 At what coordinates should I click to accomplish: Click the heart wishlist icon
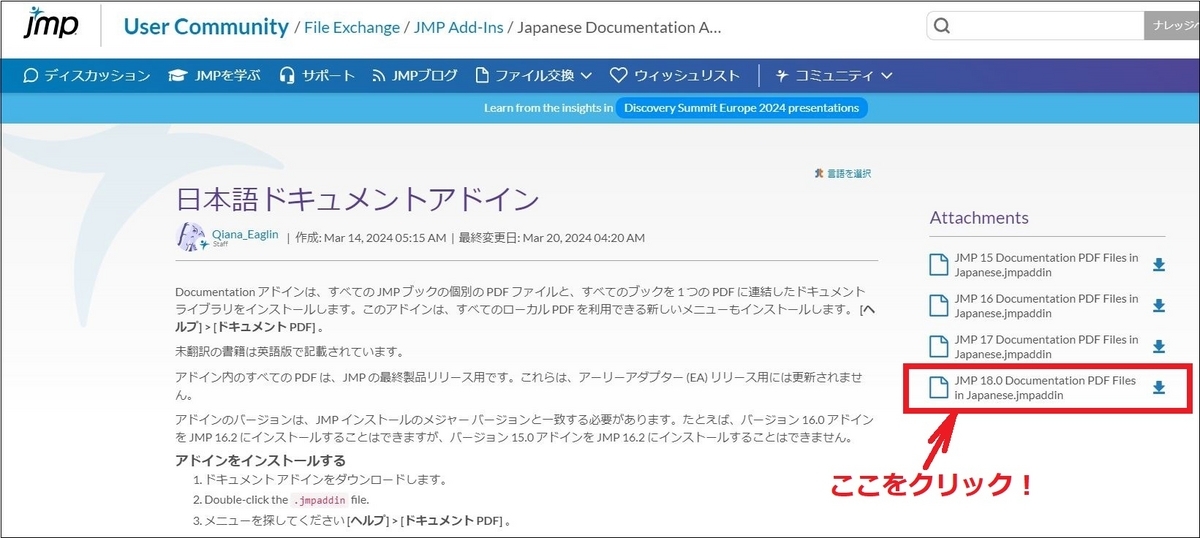[x=619, y=75]
